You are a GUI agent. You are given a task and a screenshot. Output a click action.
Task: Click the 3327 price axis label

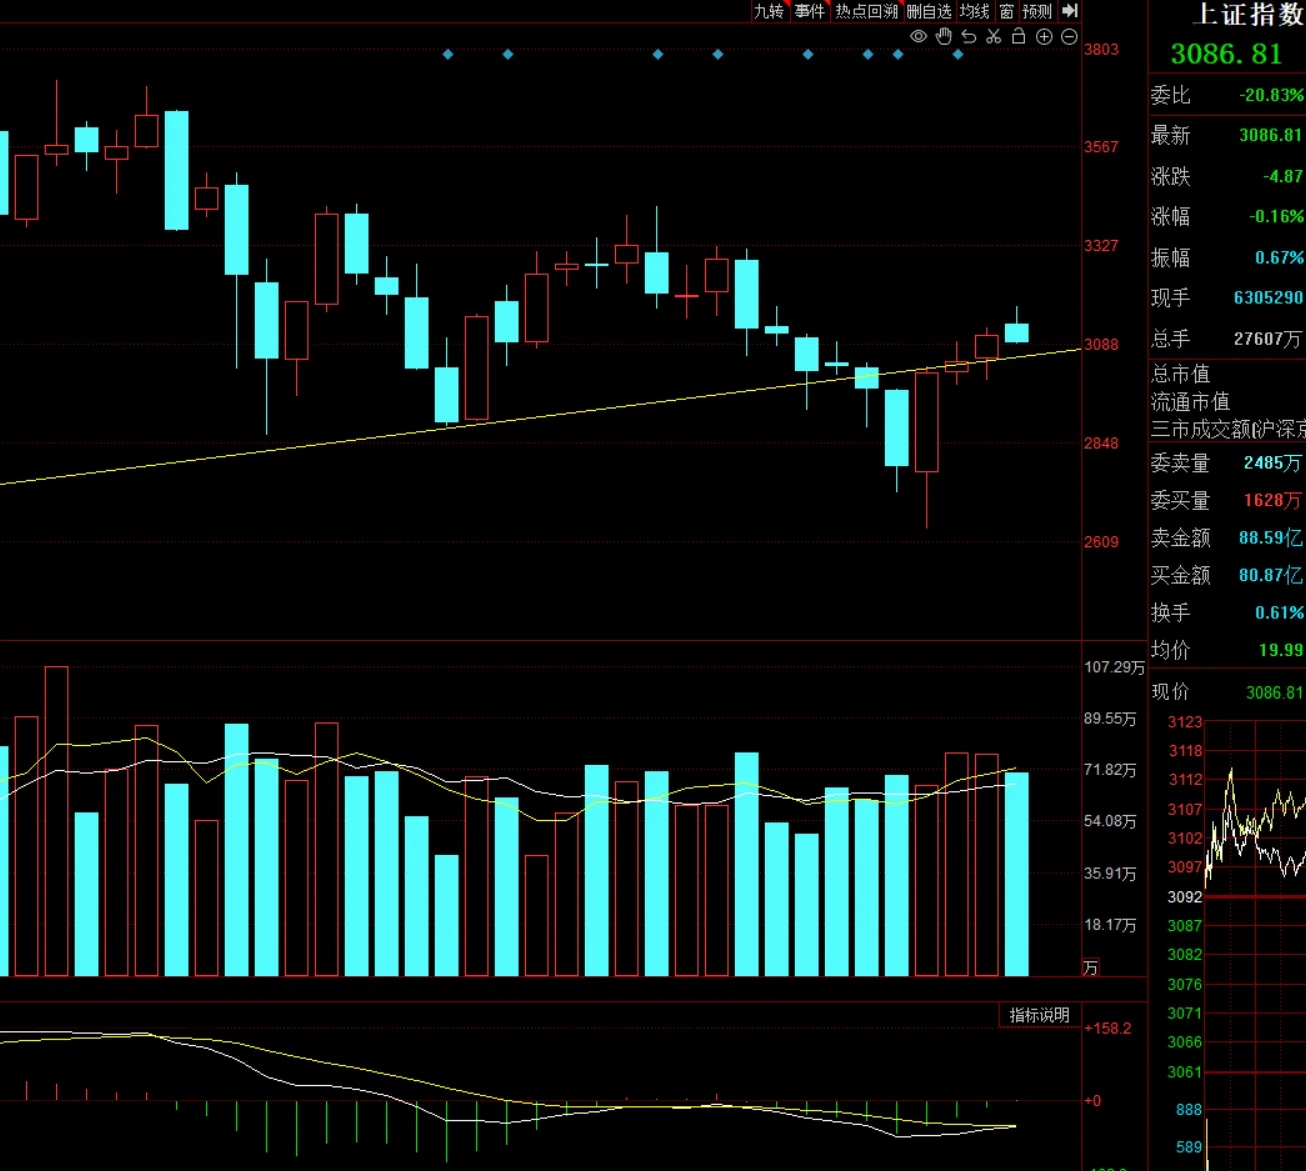tap(1101, 245)
